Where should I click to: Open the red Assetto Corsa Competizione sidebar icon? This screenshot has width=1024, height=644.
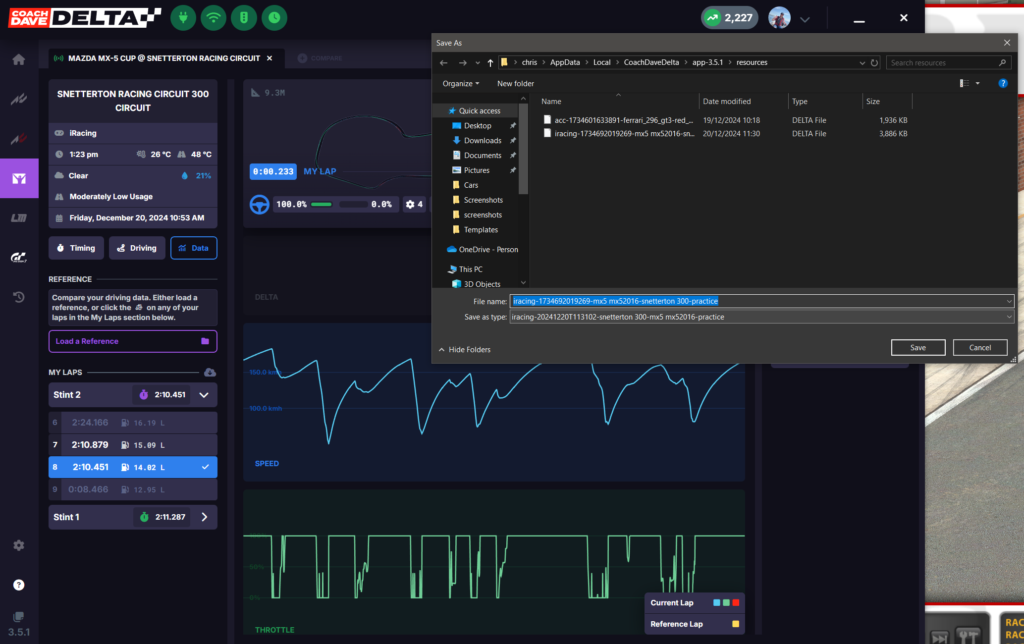click(18, 138)
